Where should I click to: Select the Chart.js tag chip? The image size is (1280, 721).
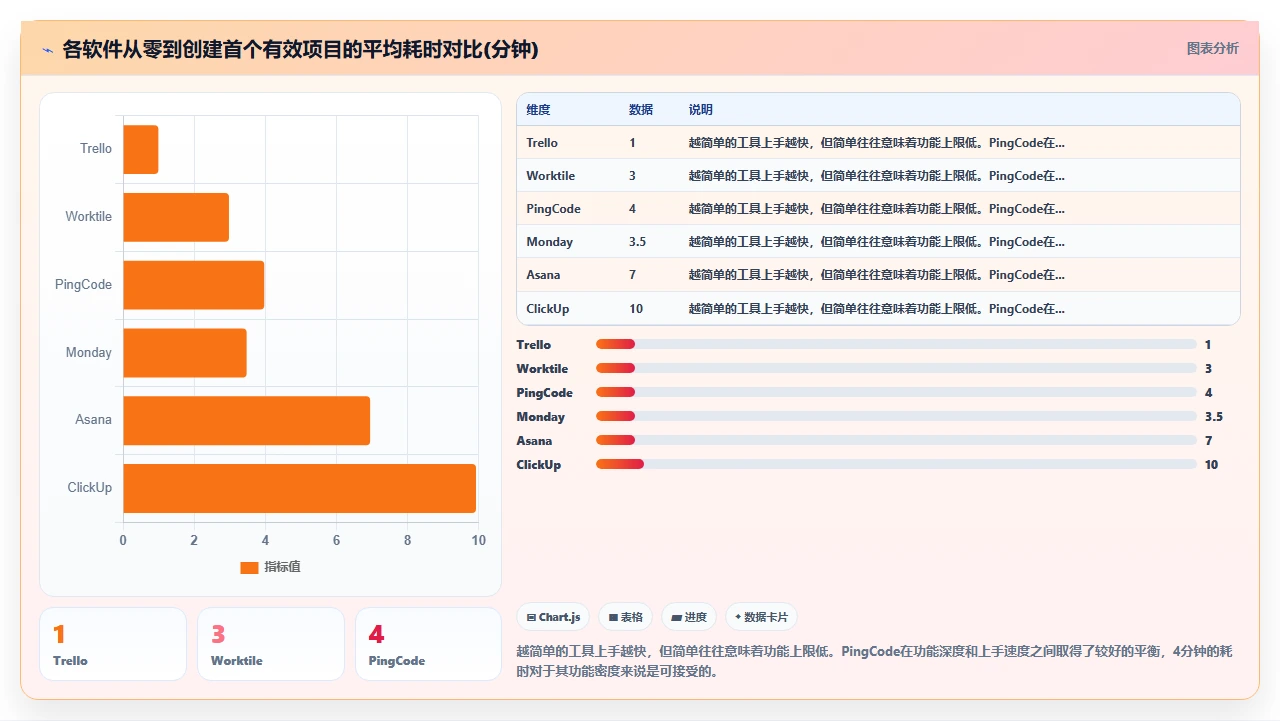tap(553, 617)
